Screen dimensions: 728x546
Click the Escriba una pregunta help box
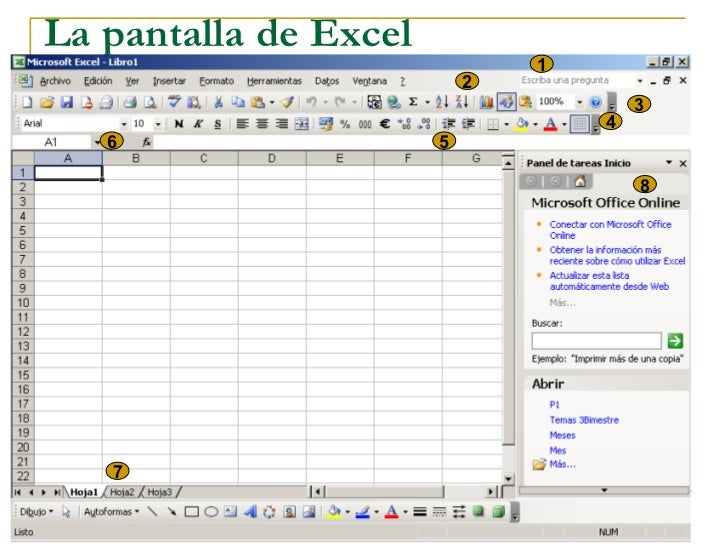click(577, 80)
